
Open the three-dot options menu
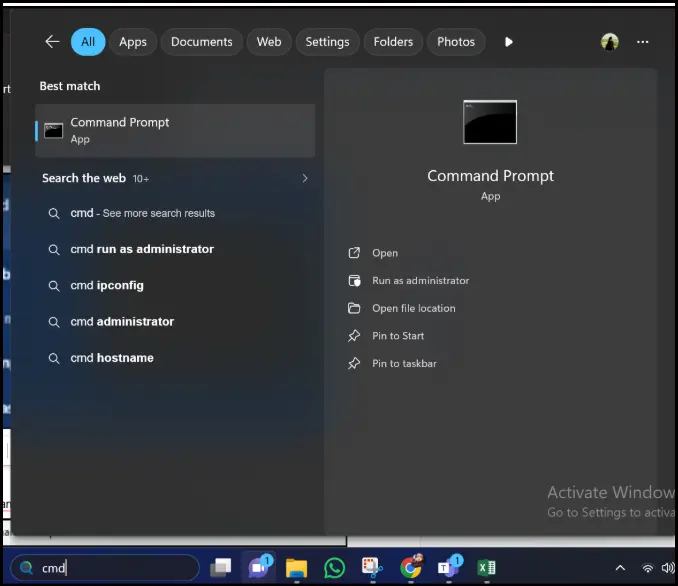[x=643, y=42]
